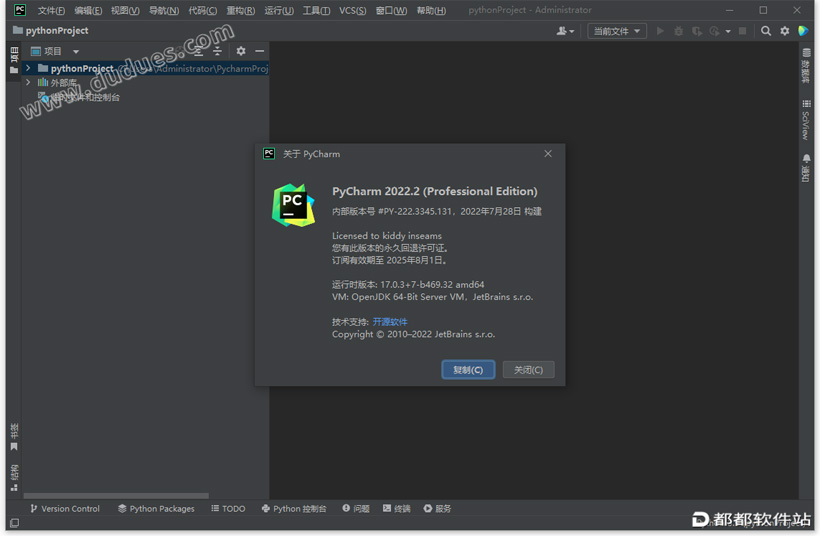Hide the project panel with minus icon

259,51
